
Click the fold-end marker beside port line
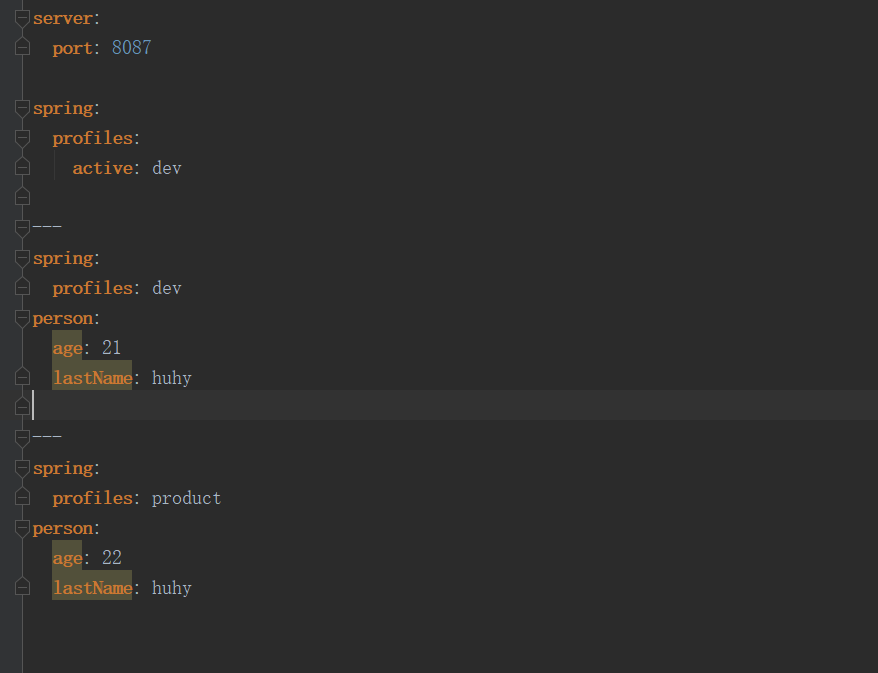pos(22,48)
